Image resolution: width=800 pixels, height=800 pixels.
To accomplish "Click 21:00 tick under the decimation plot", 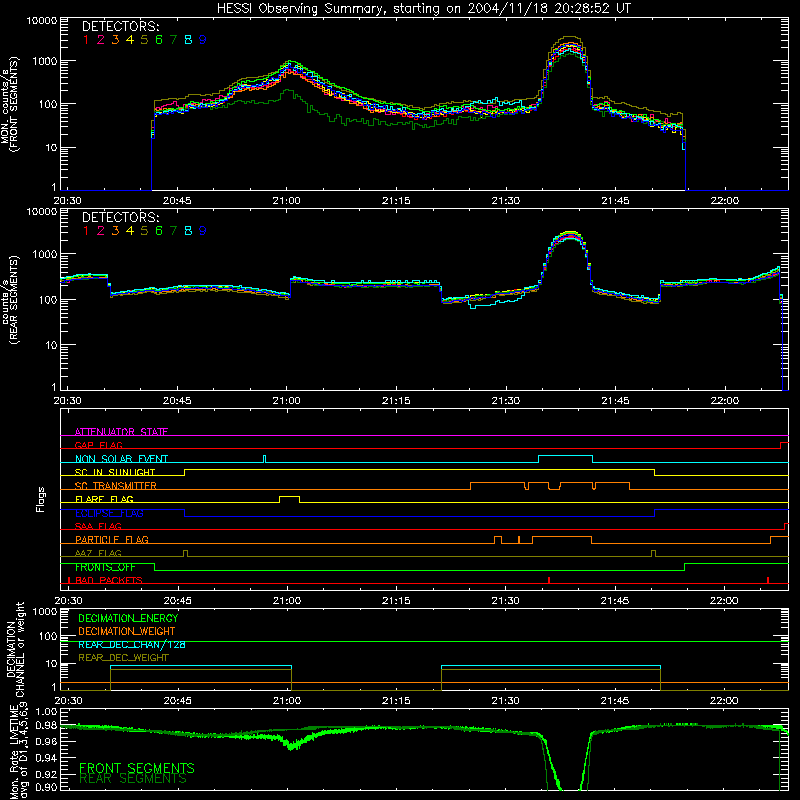I will click(287, 701).
